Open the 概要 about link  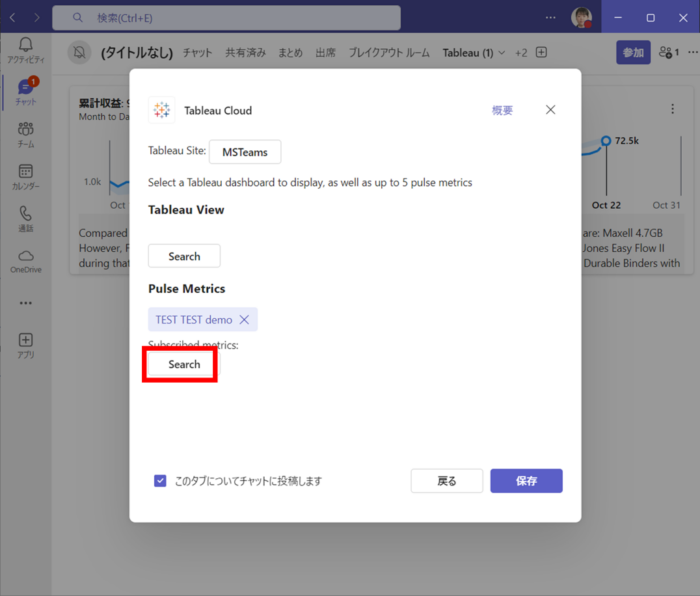click(x=502, y=110)
